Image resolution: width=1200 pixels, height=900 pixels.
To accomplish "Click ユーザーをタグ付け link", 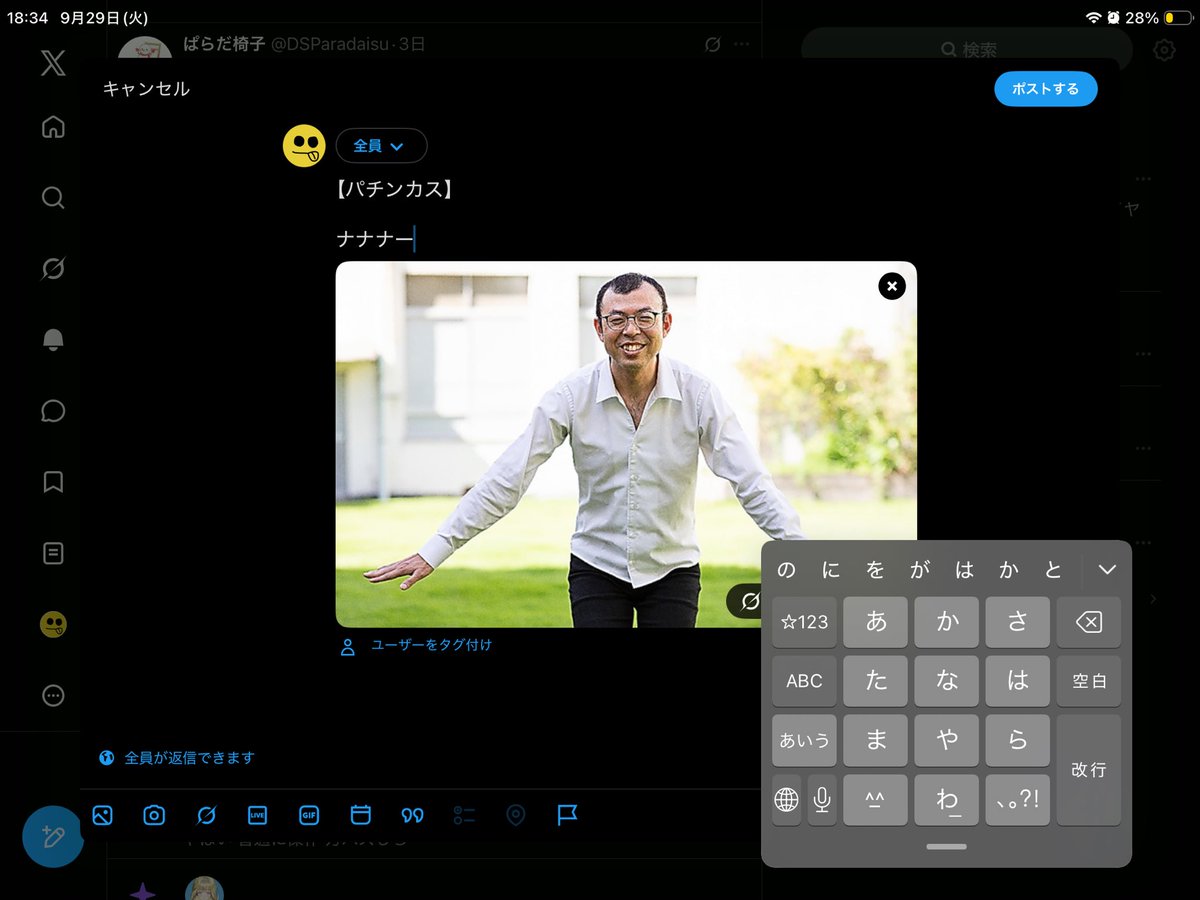I will [431, 646].
